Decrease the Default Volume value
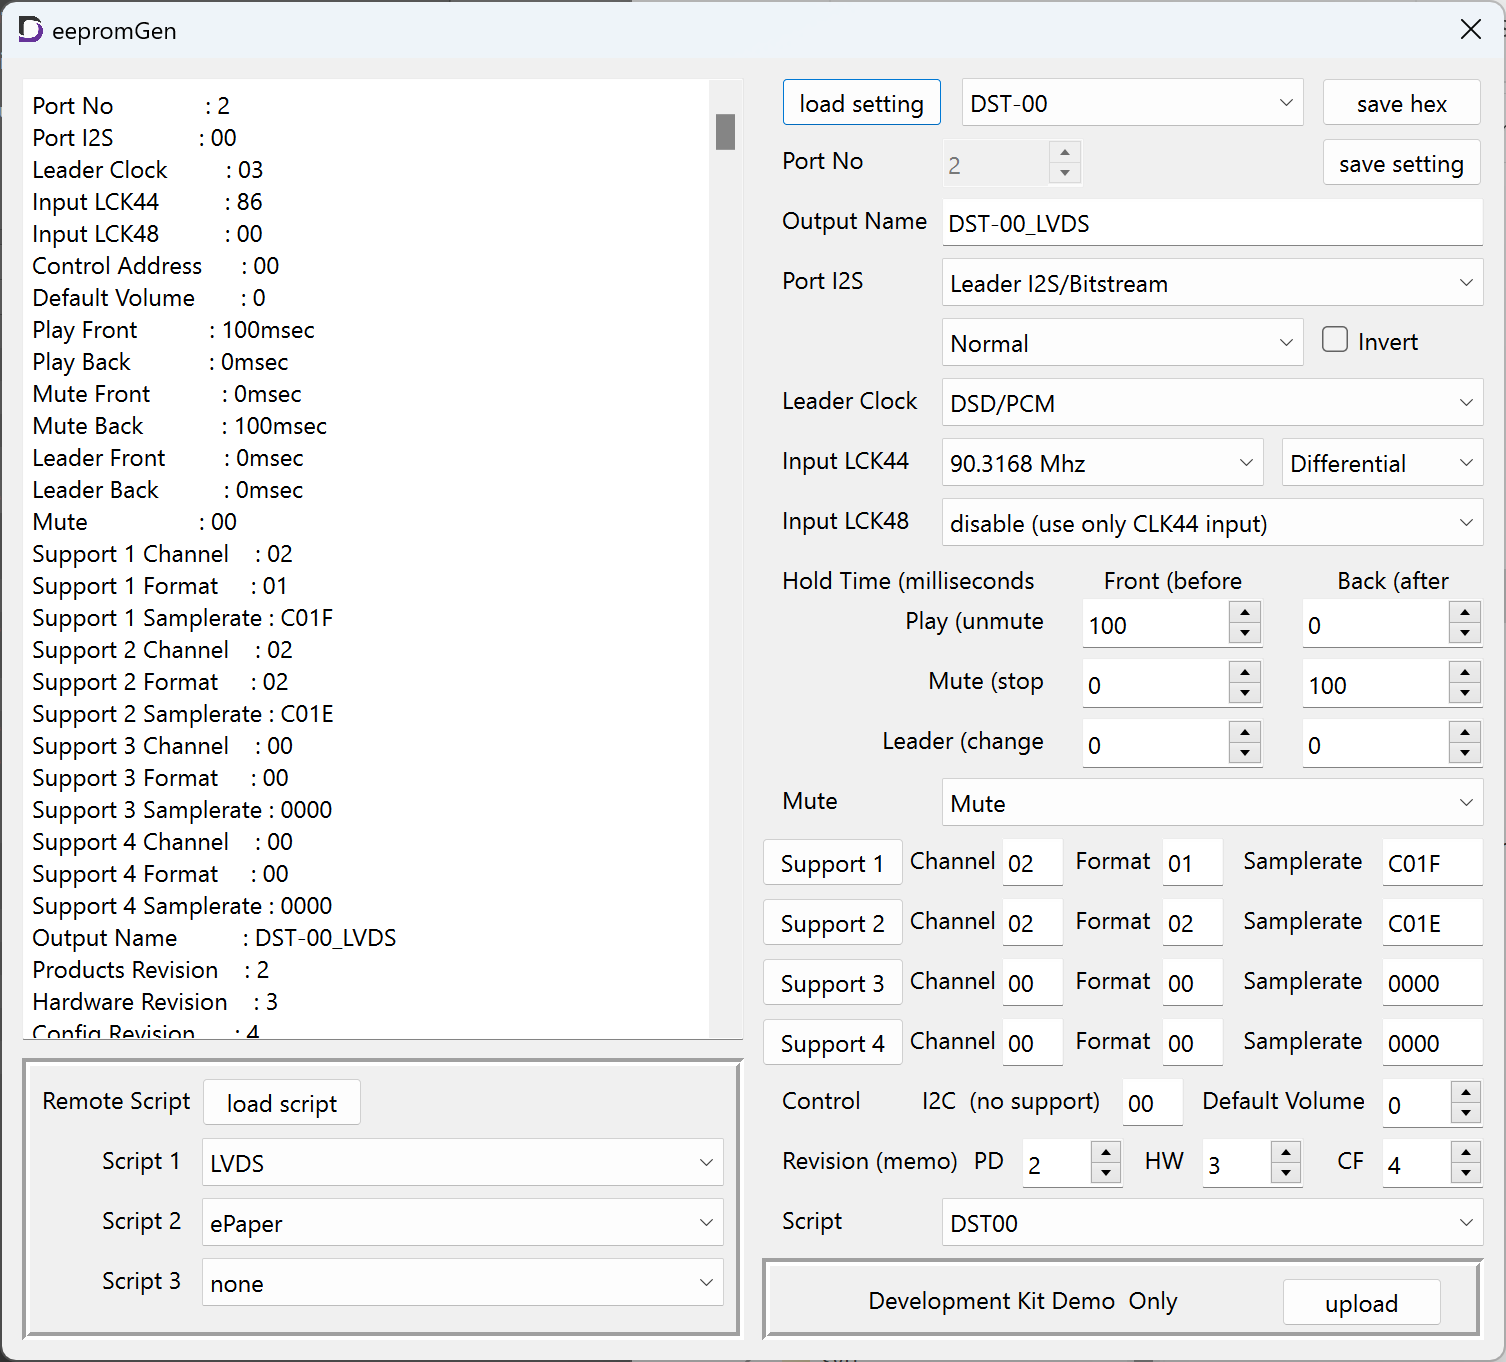This screenshot has height=1362, width=1506. point(1465,1114)
